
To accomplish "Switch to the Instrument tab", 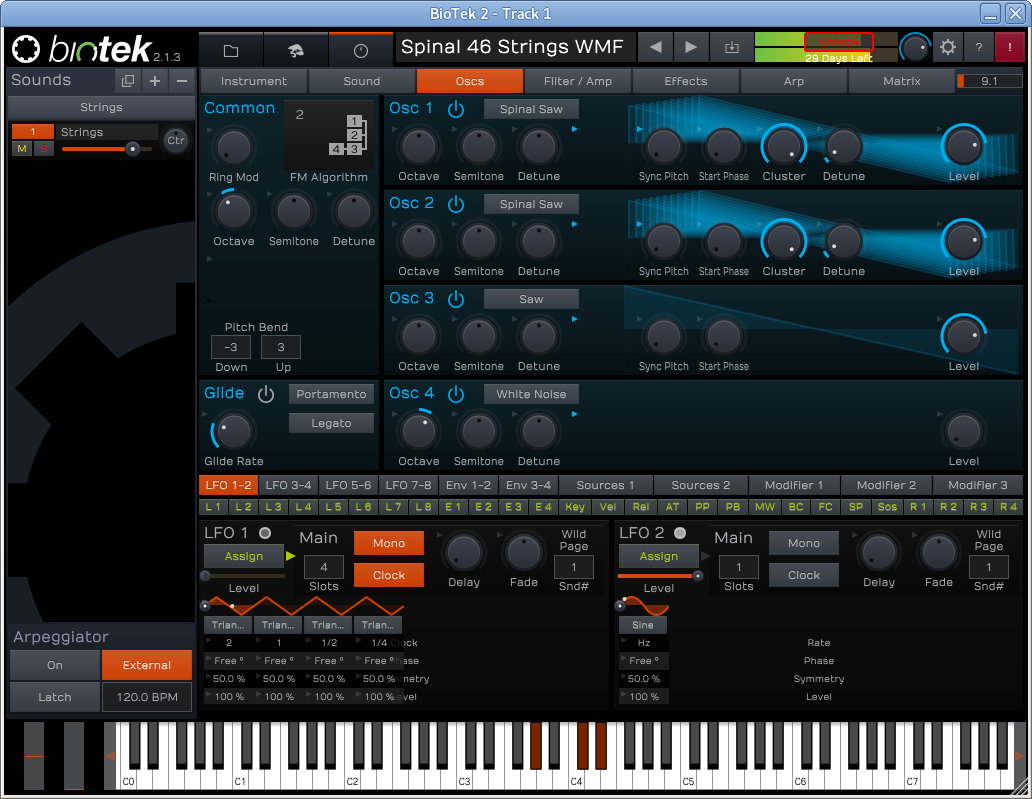I will click(x=253, y=81).
